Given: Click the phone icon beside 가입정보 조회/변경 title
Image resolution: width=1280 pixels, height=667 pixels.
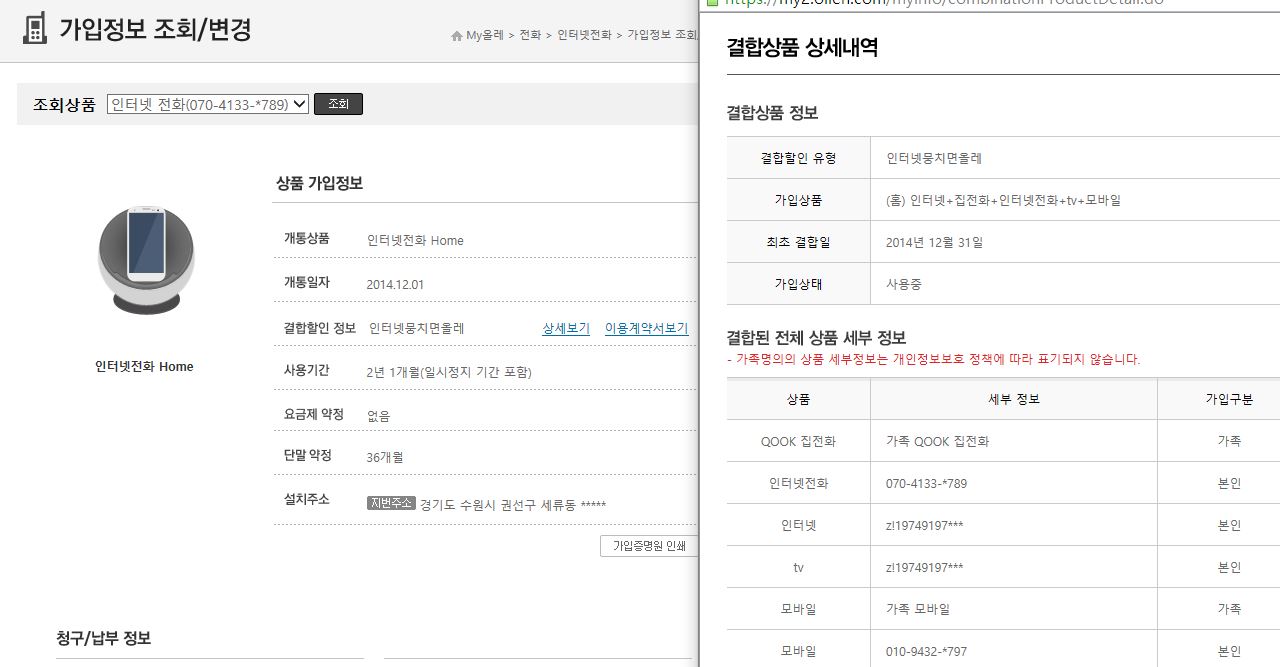Looking at the screenshot, I should click(35, 28).
